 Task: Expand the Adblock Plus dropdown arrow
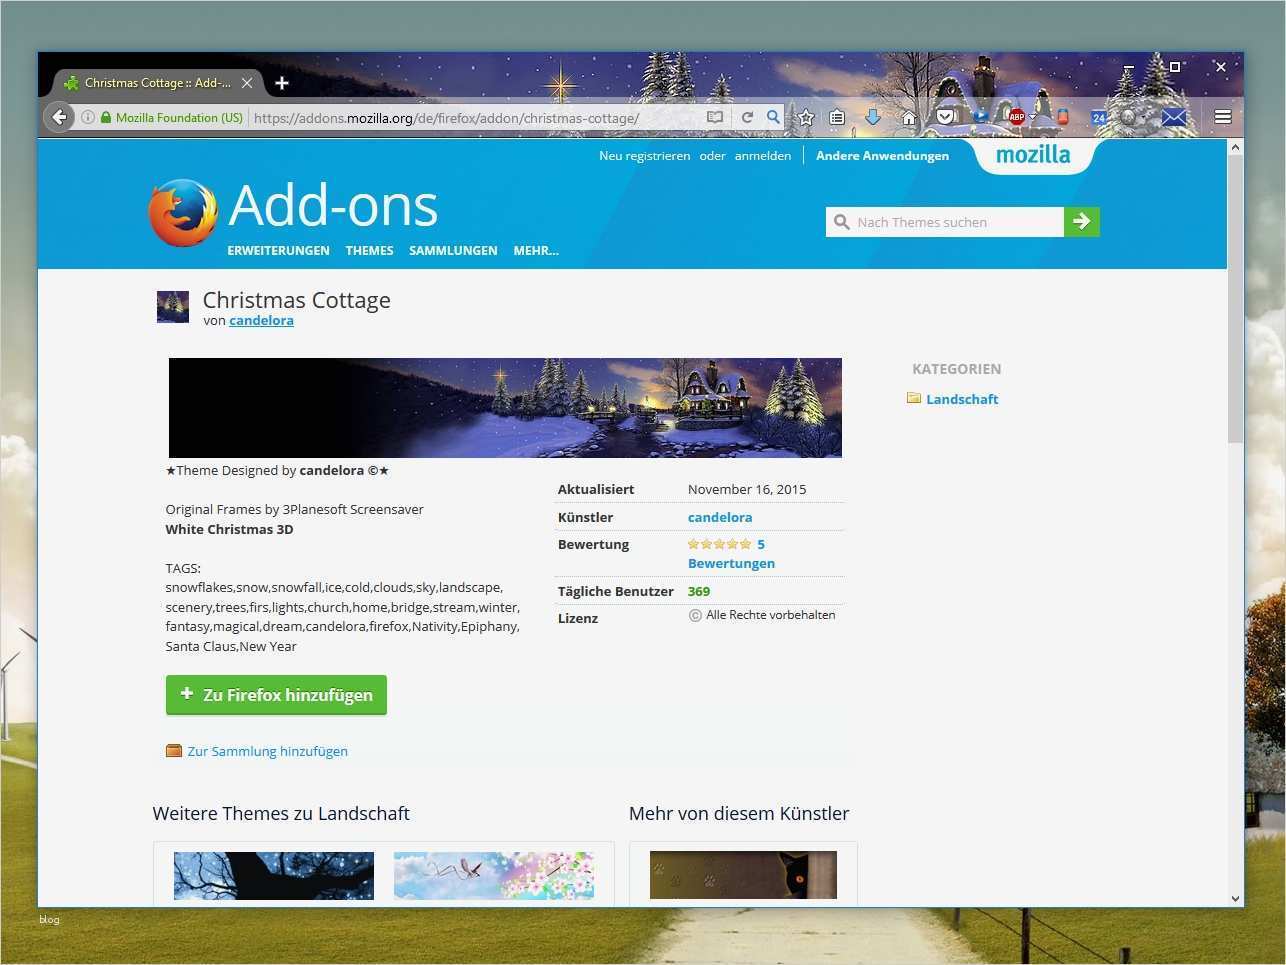[1033, 118]
